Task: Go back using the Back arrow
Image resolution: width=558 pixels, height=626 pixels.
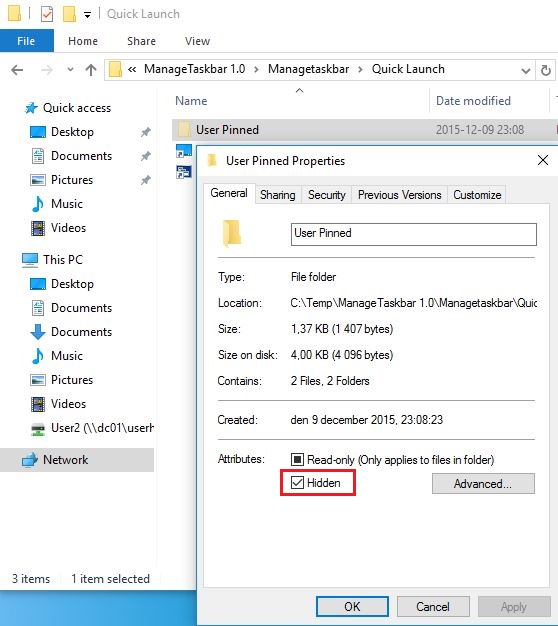Action: (x=17, y=70)
